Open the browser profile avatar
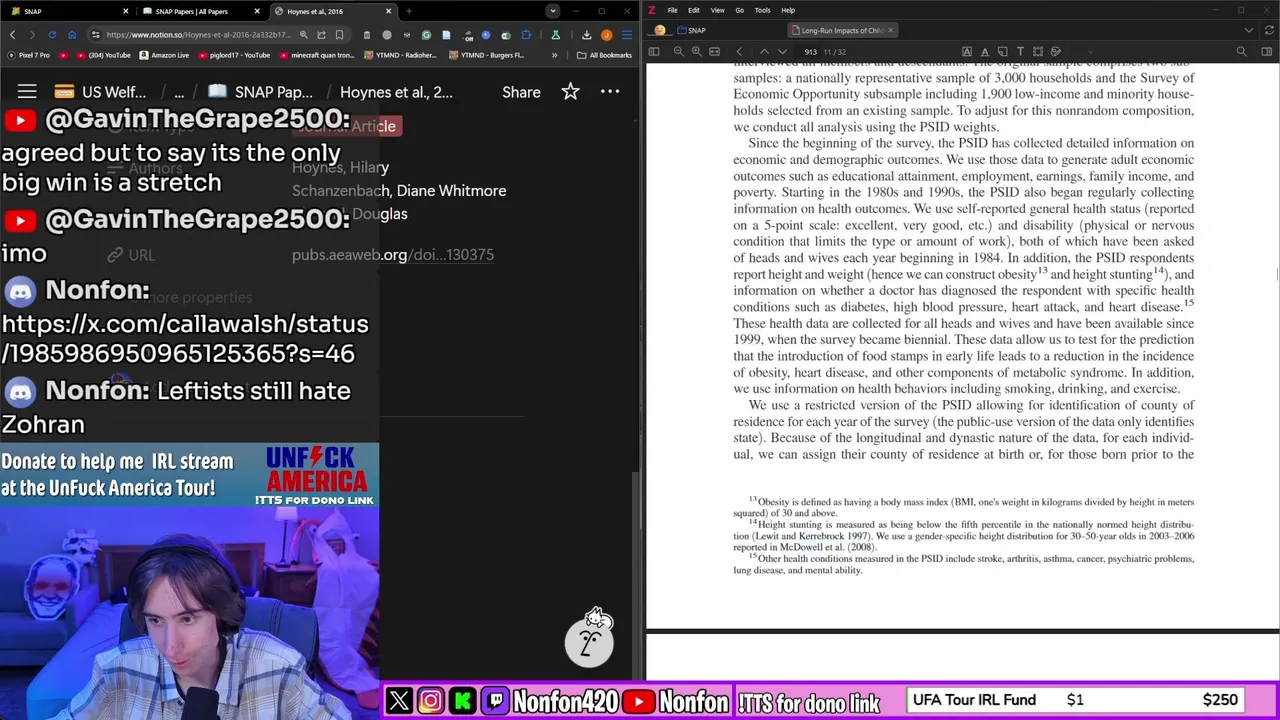The width and height of the screenshot is (1280, 720). pos(606,35)
